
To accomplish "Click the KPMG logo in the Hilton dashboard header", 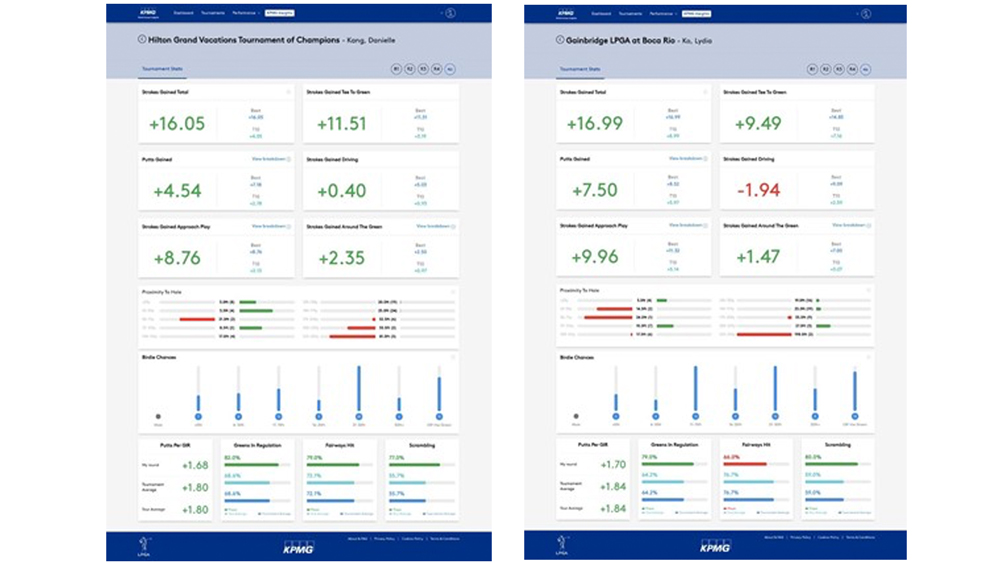I will pos(147,12).
